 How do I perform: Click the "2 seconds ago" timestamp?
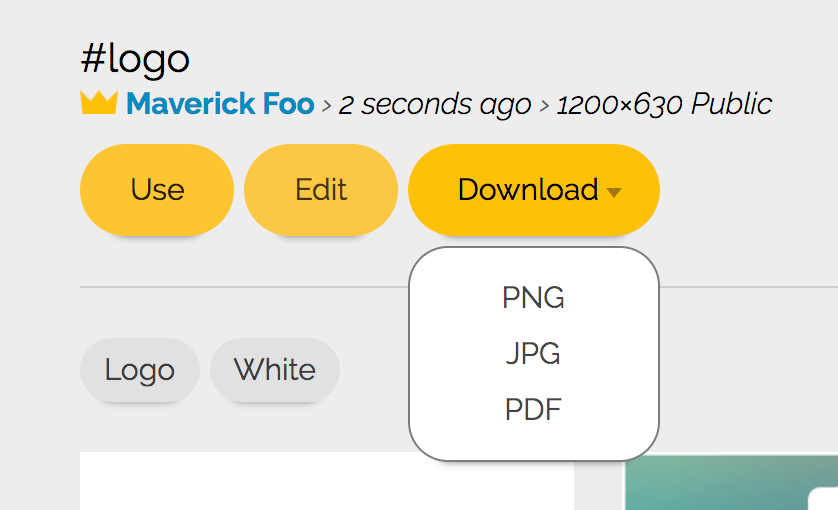pos(435,104)
